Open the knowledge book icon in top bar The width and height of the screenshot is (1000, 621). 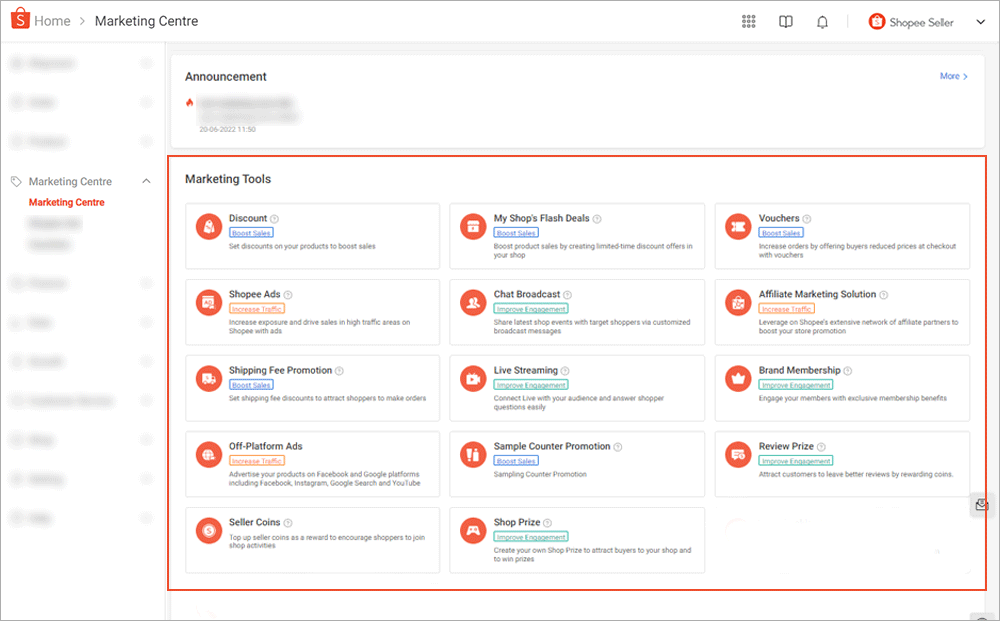click(786, 21)
